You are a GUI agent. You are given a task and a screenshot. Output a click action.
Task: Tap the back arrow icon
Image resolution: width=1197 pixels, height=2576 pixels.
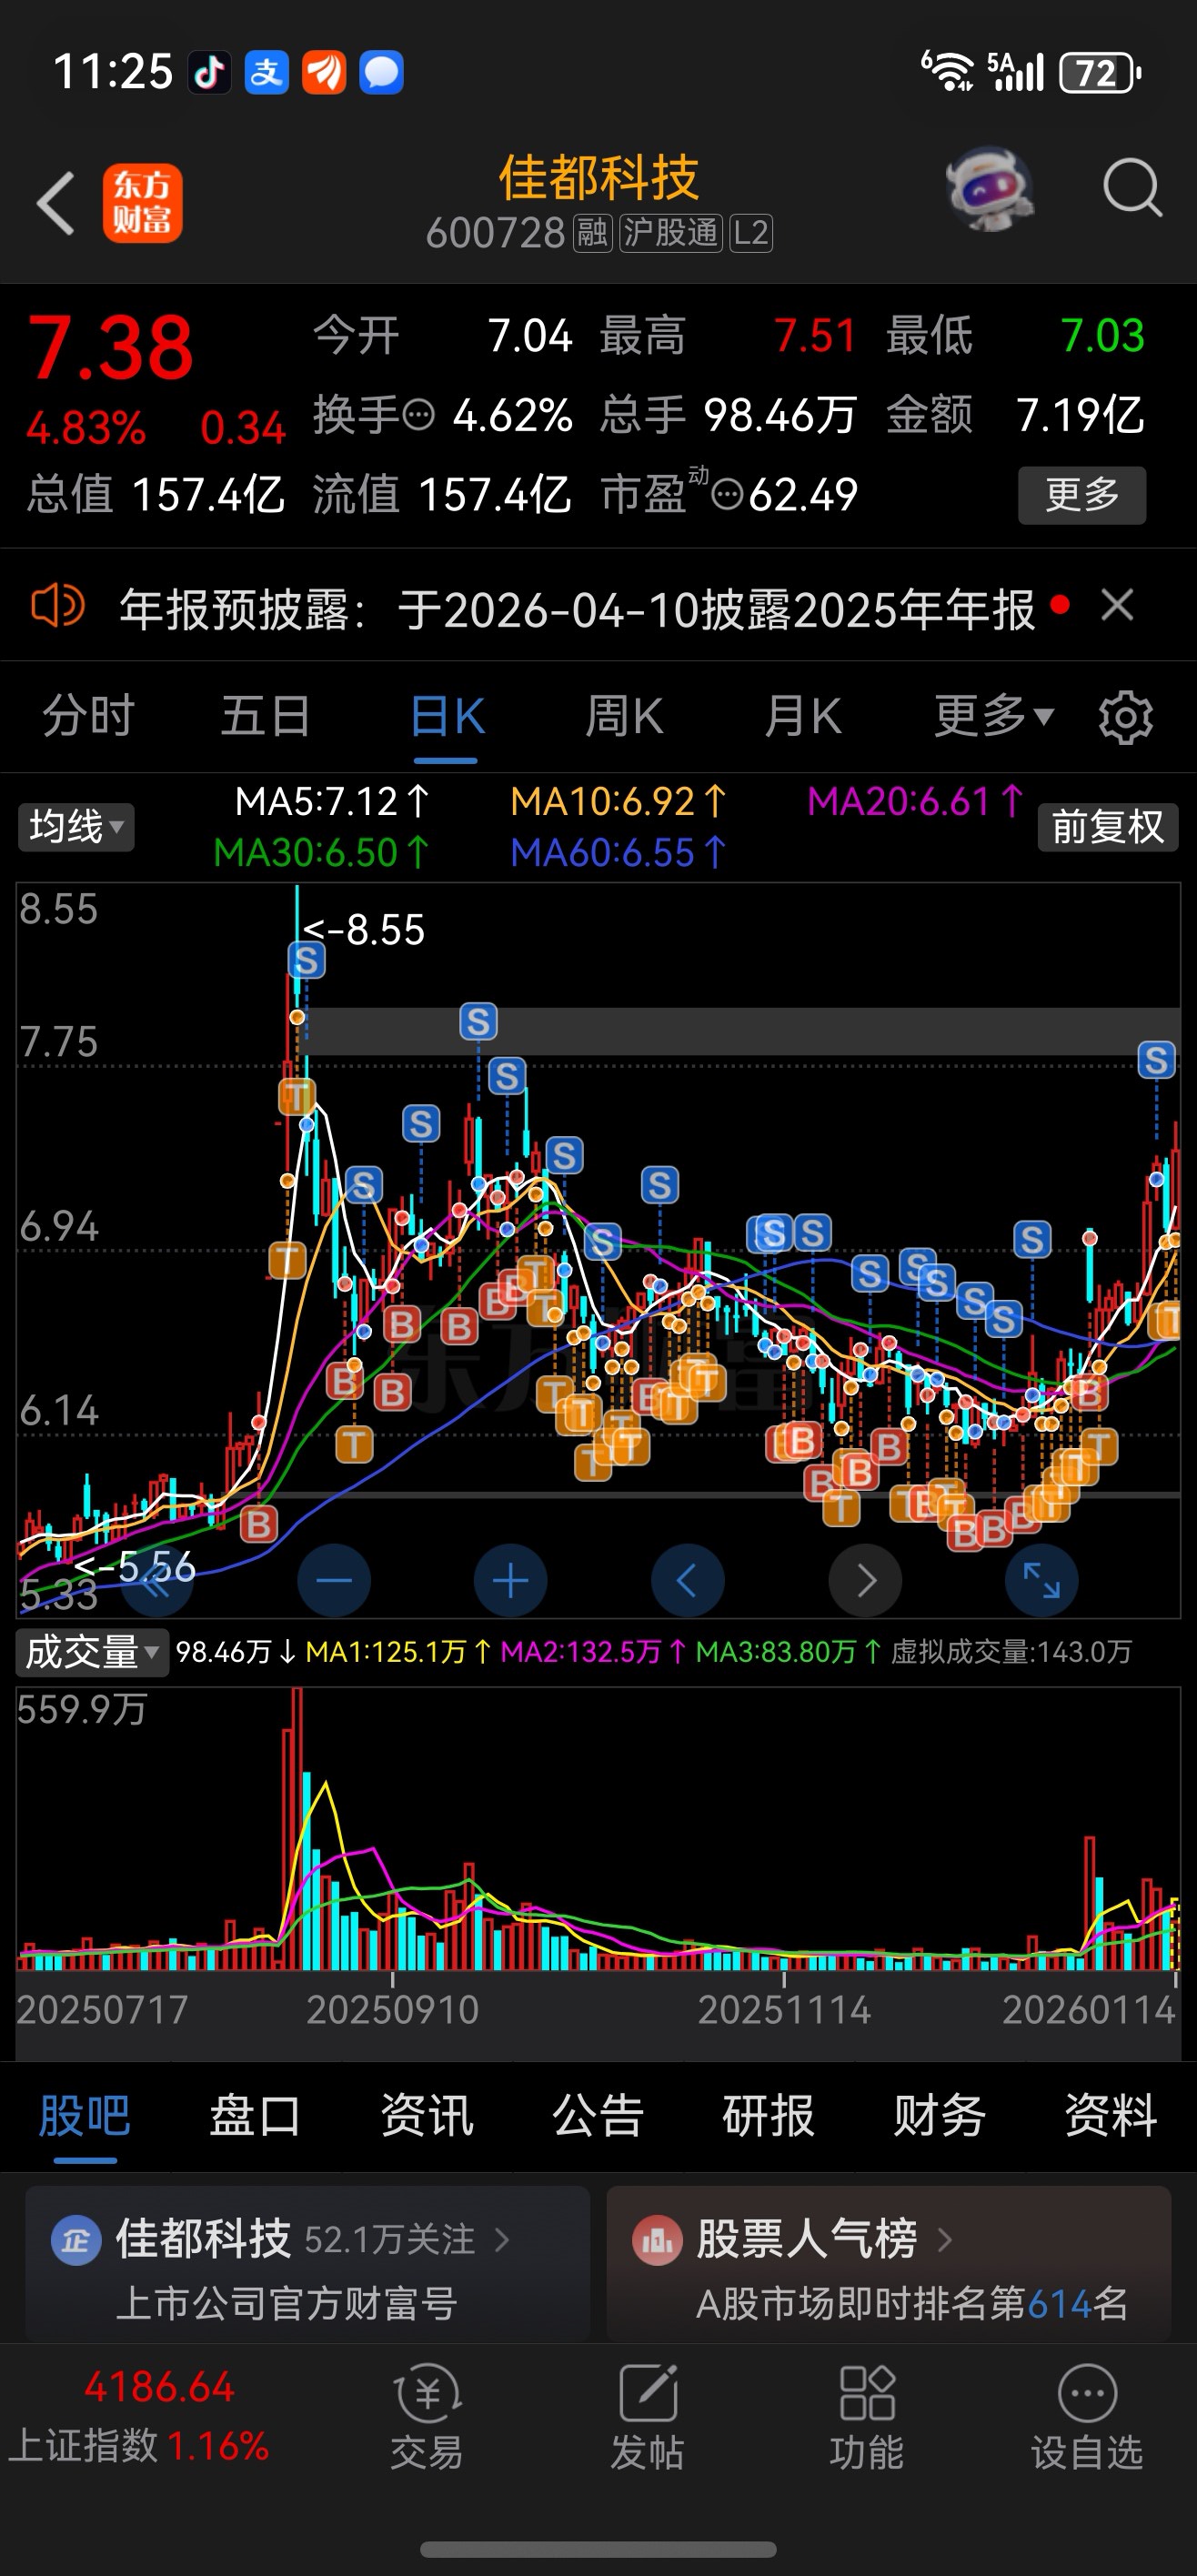pyautogui.click(x=56, y=203)
